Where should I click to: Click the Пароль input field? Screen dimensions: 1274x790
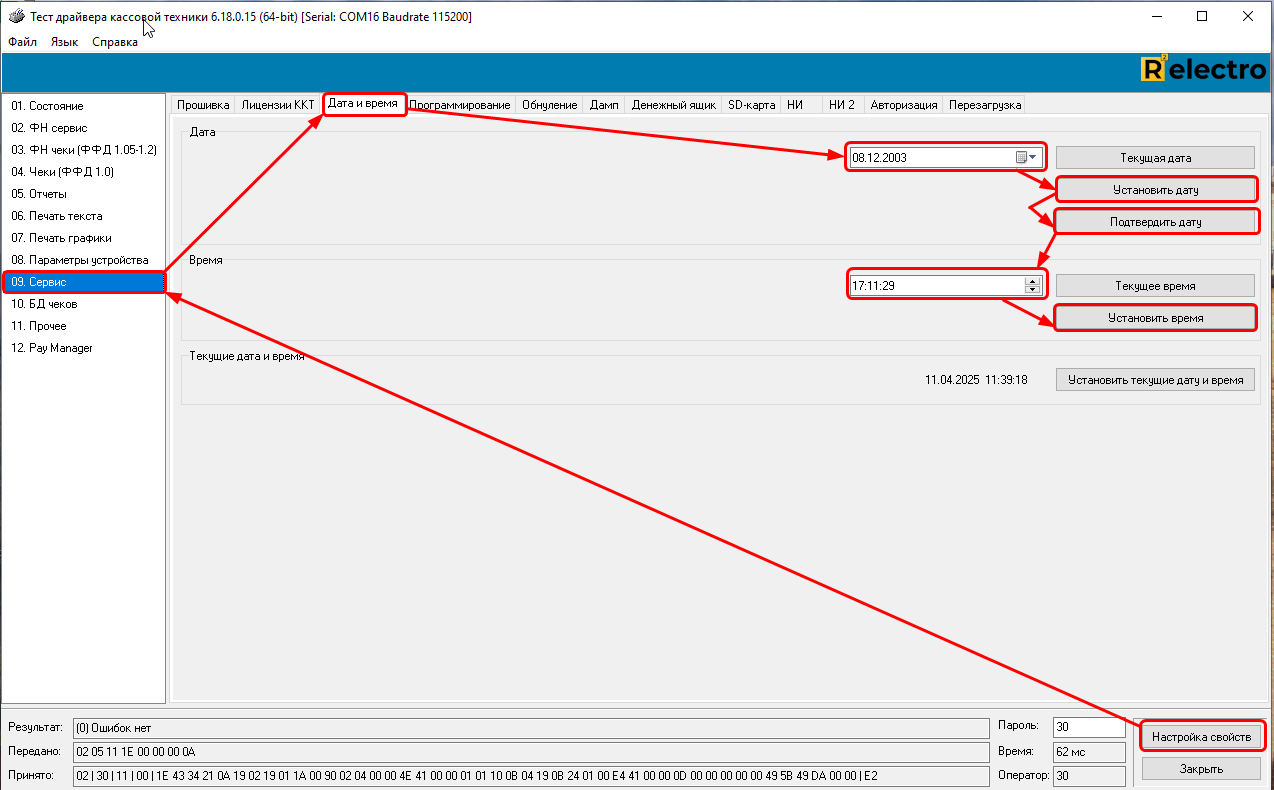(x=1089, y=727)
